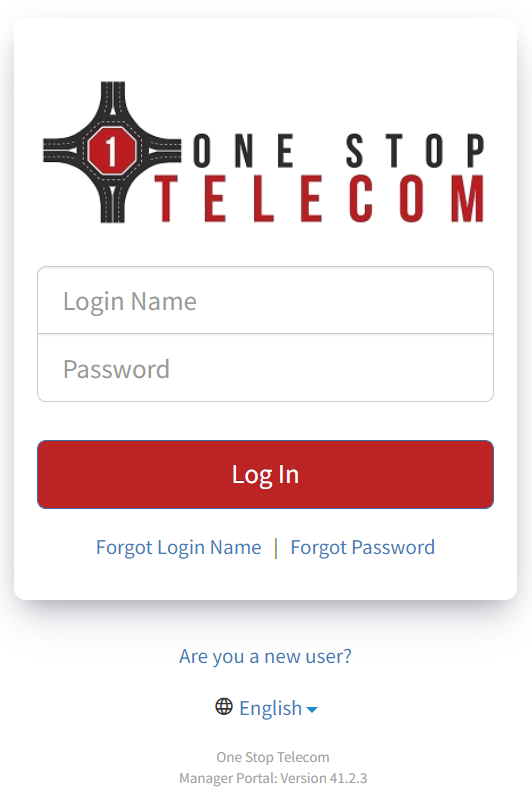Submit with the red Log In button
532x793 pixels.
[x=265, y=474]
